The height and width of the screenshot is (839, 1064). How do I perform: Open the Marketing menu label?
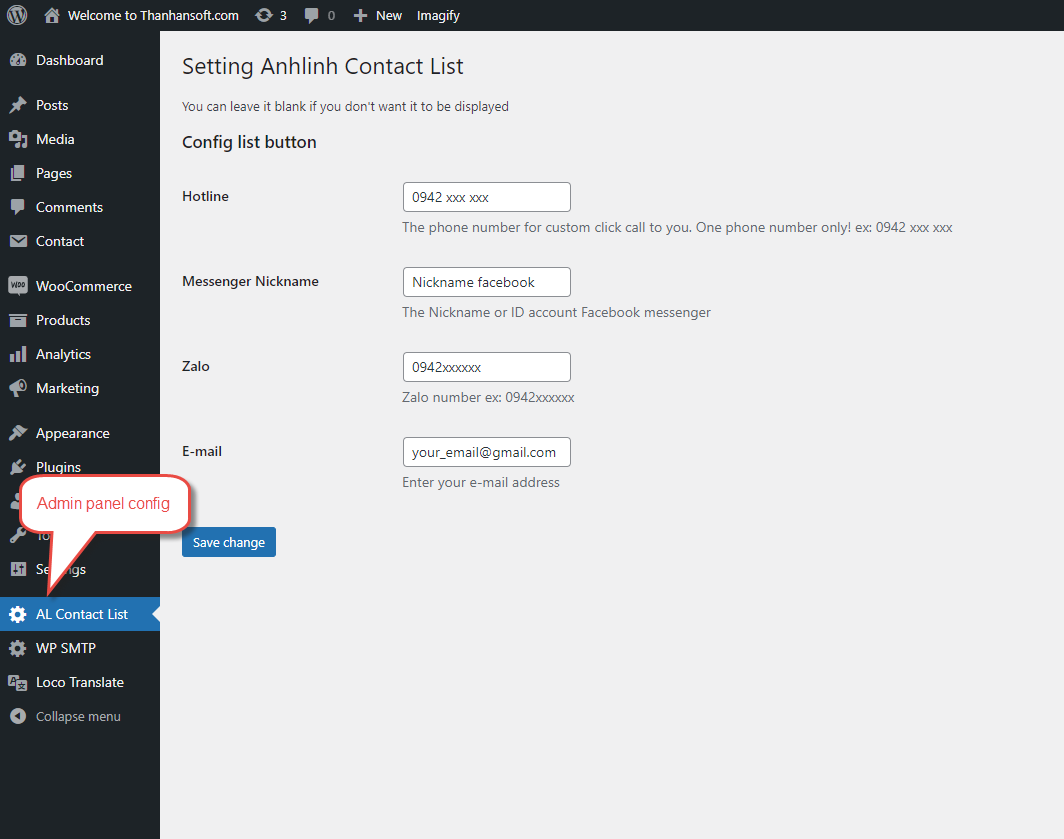point(67,388)
